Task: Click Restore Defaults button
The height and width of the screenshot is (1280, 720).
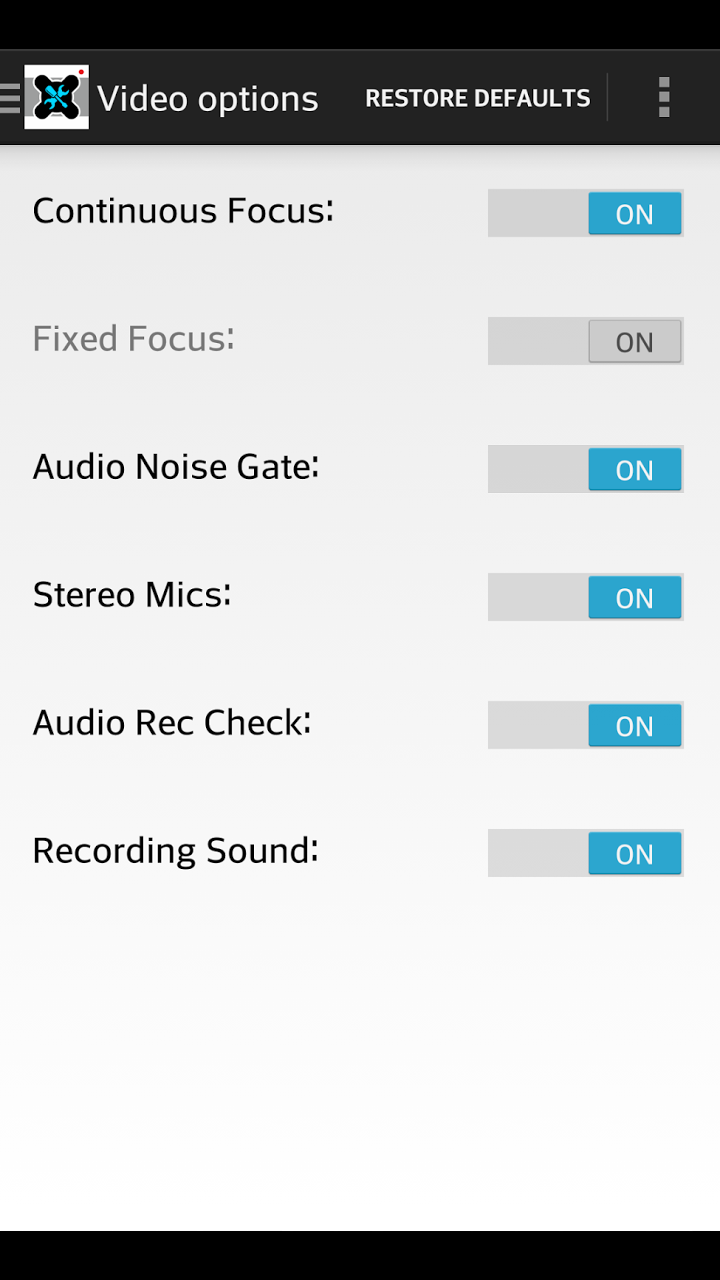Action: (x=477, y=98)
